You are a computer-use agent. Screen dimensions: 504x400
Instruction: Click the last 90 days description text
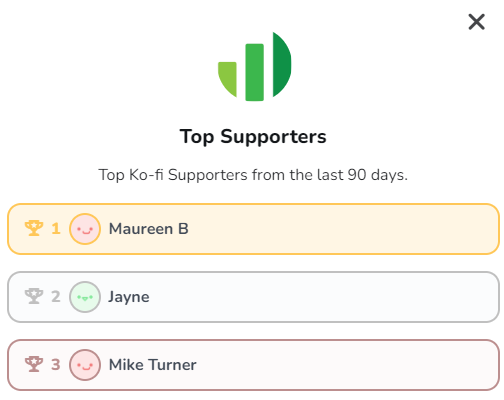tap(253, 175)
